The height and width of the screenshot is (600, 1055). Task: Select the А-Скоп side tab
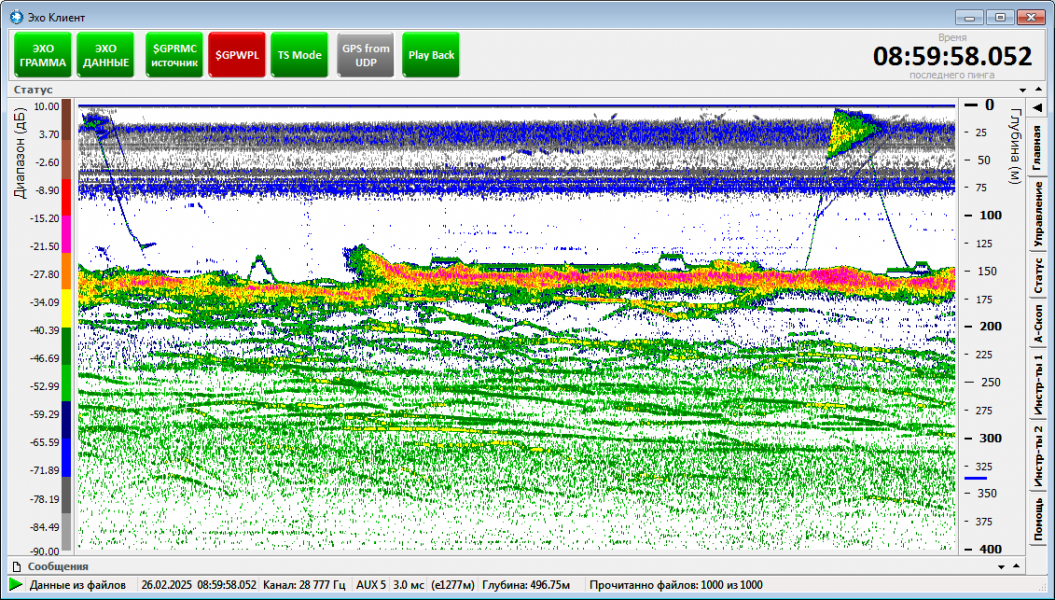1037,323
